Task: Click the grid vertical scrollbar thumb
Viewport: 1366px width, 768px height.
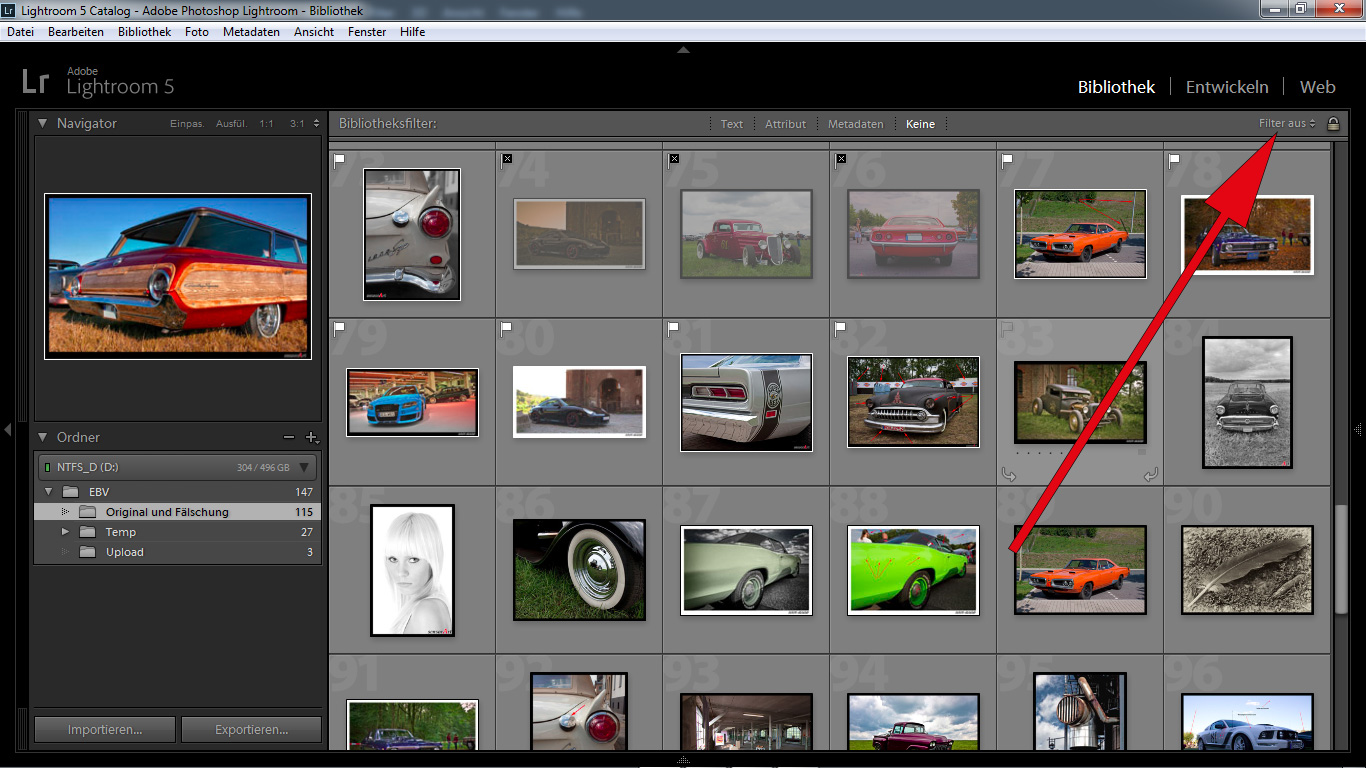Action: pos(1341,560)
